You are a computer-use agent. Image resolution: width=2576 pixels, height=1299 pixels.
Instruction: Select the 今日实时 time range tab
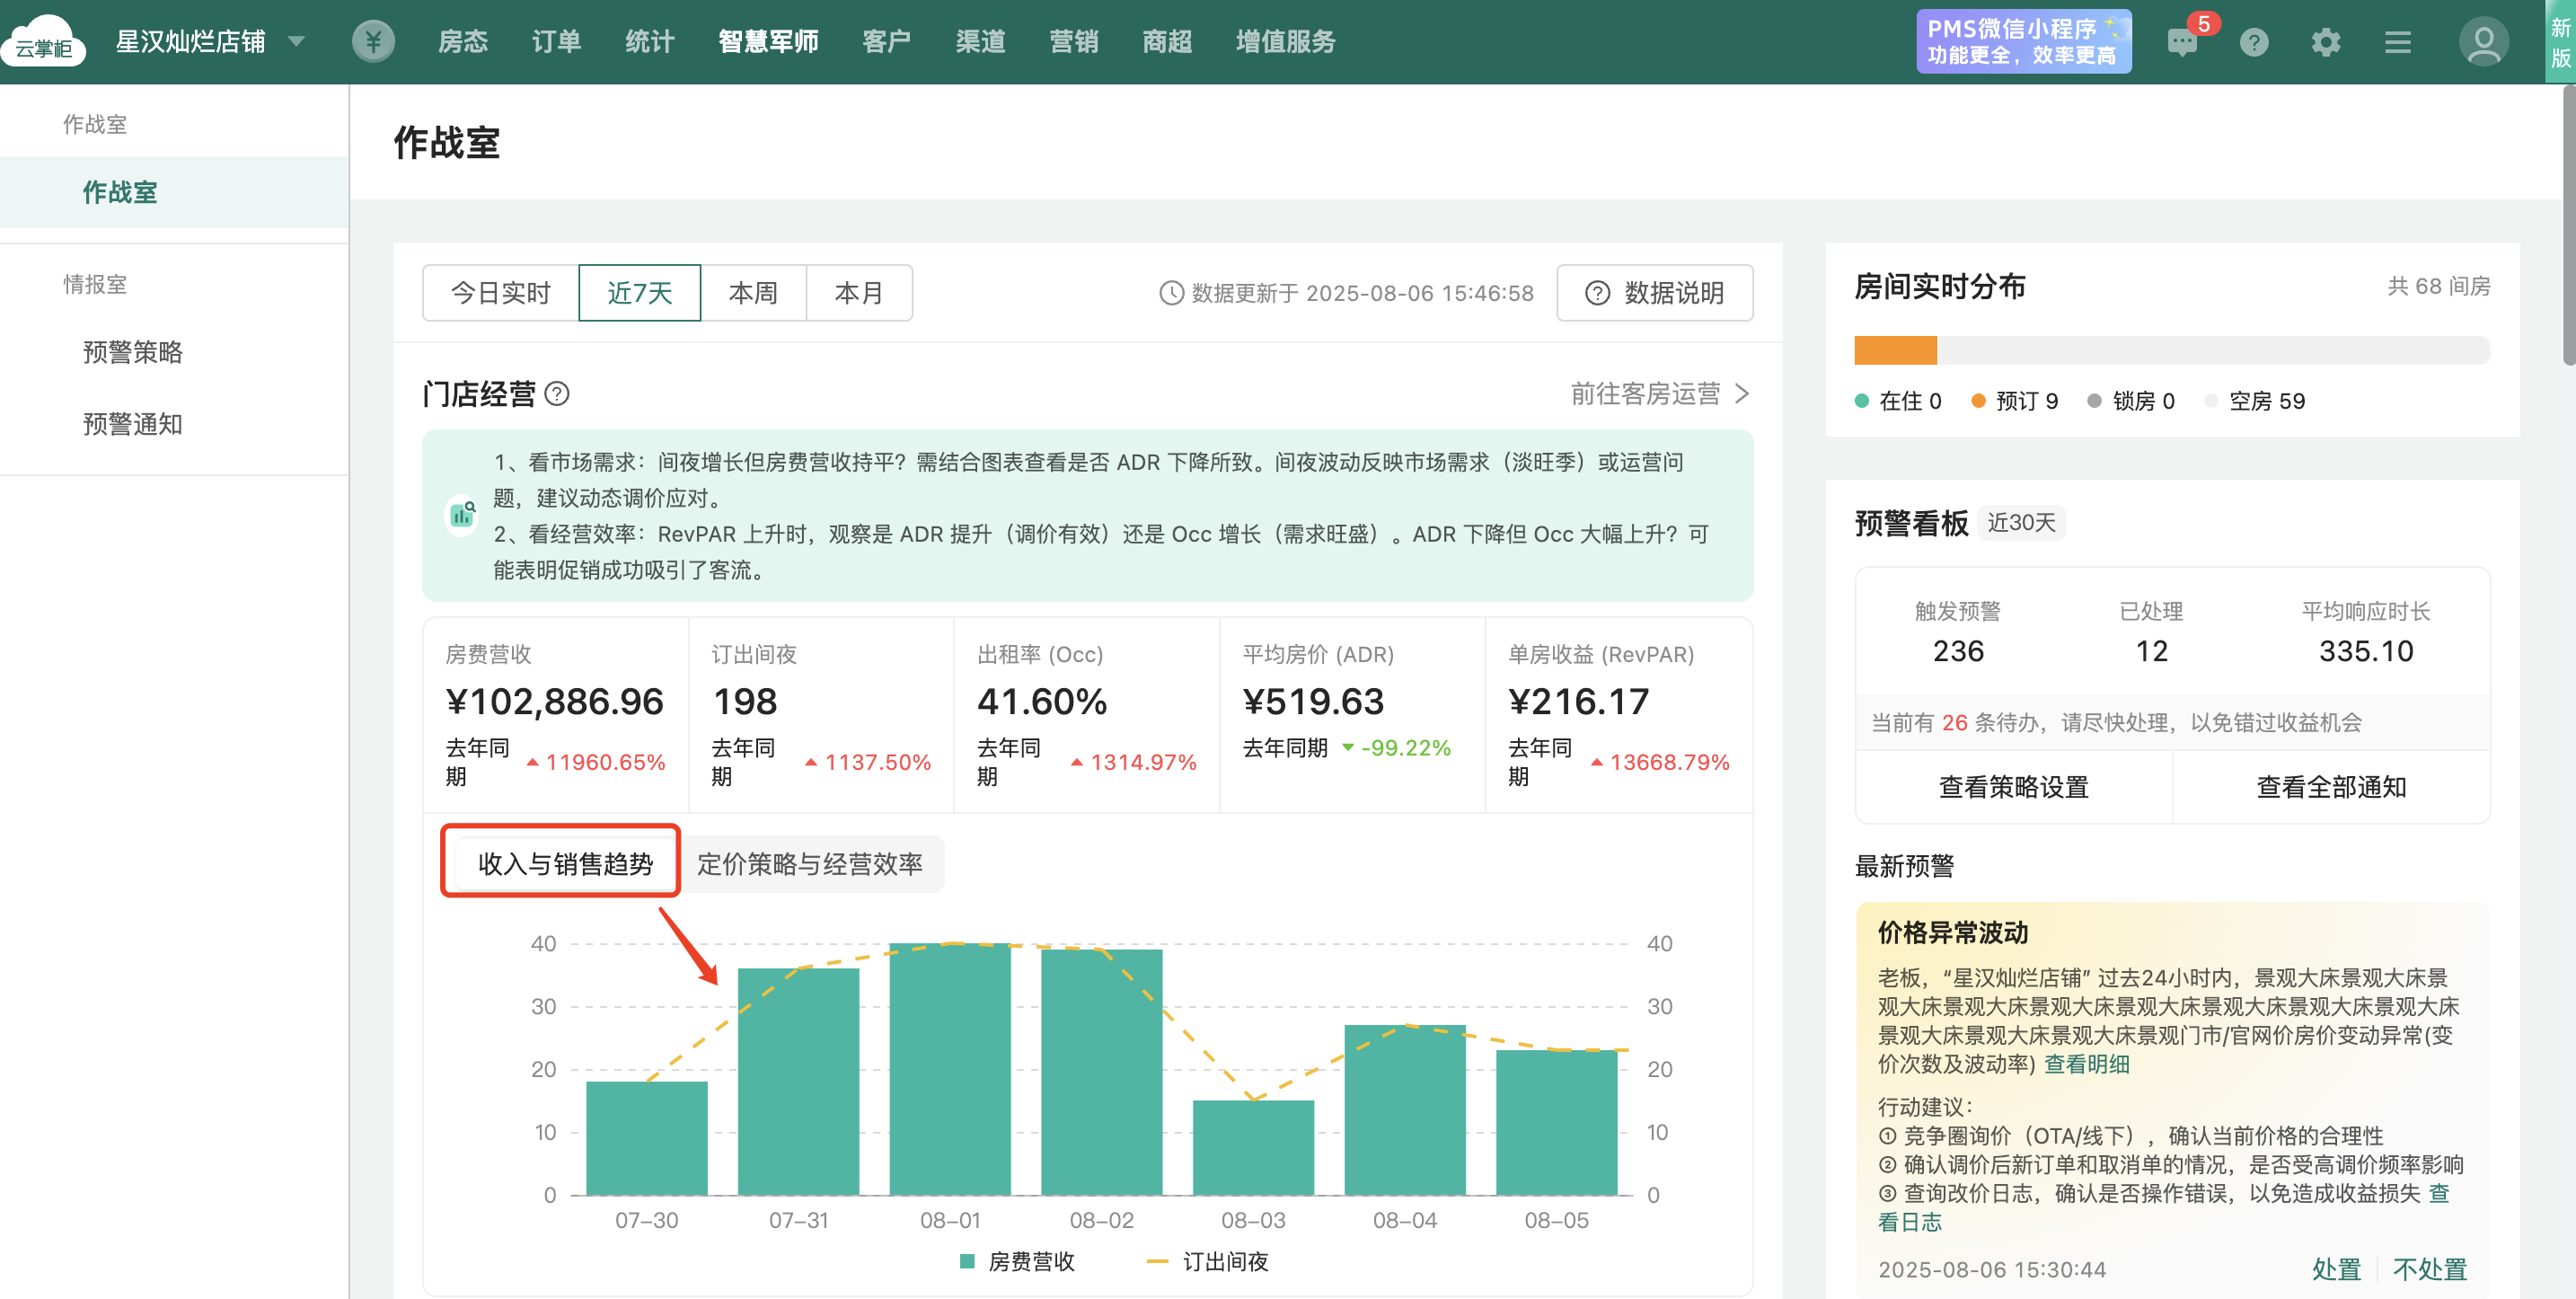501,293
